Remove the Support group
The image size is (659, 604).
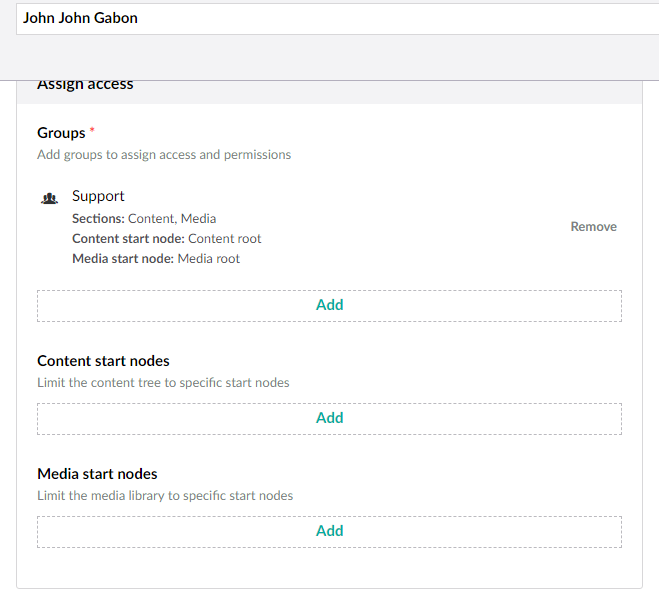[593, 227]
